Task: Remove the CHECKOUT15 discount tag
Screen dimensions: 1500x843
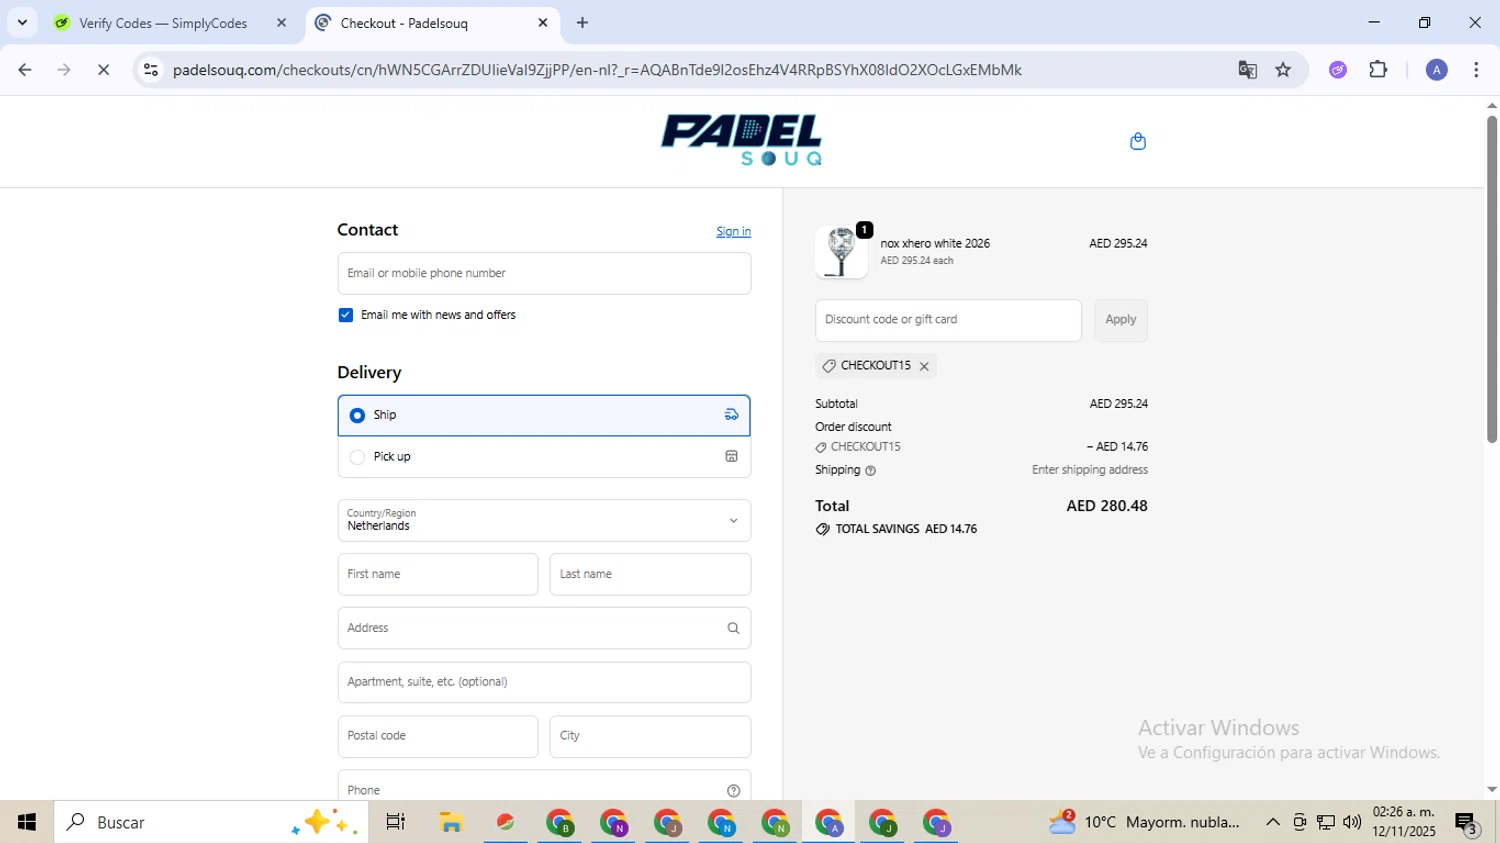Action: (924, 366)
